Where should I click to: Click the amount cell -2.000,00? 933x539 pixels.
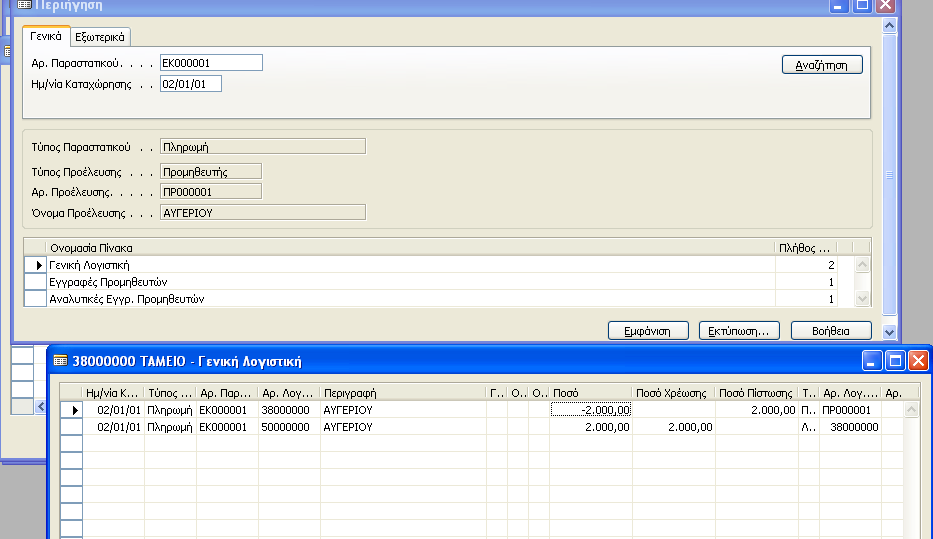click(x=591, y=410)
